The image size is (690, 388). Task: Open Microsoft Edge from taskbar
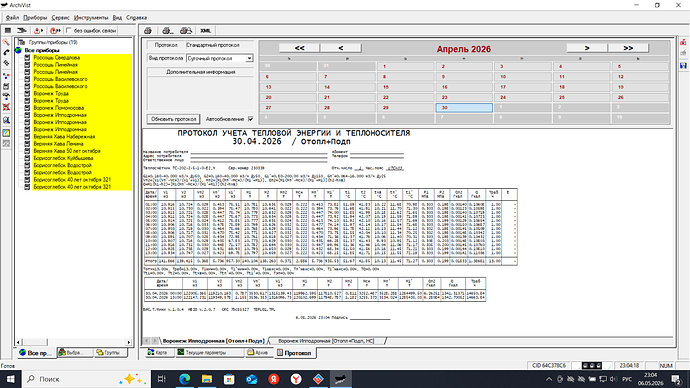click(x=184, y=379)
